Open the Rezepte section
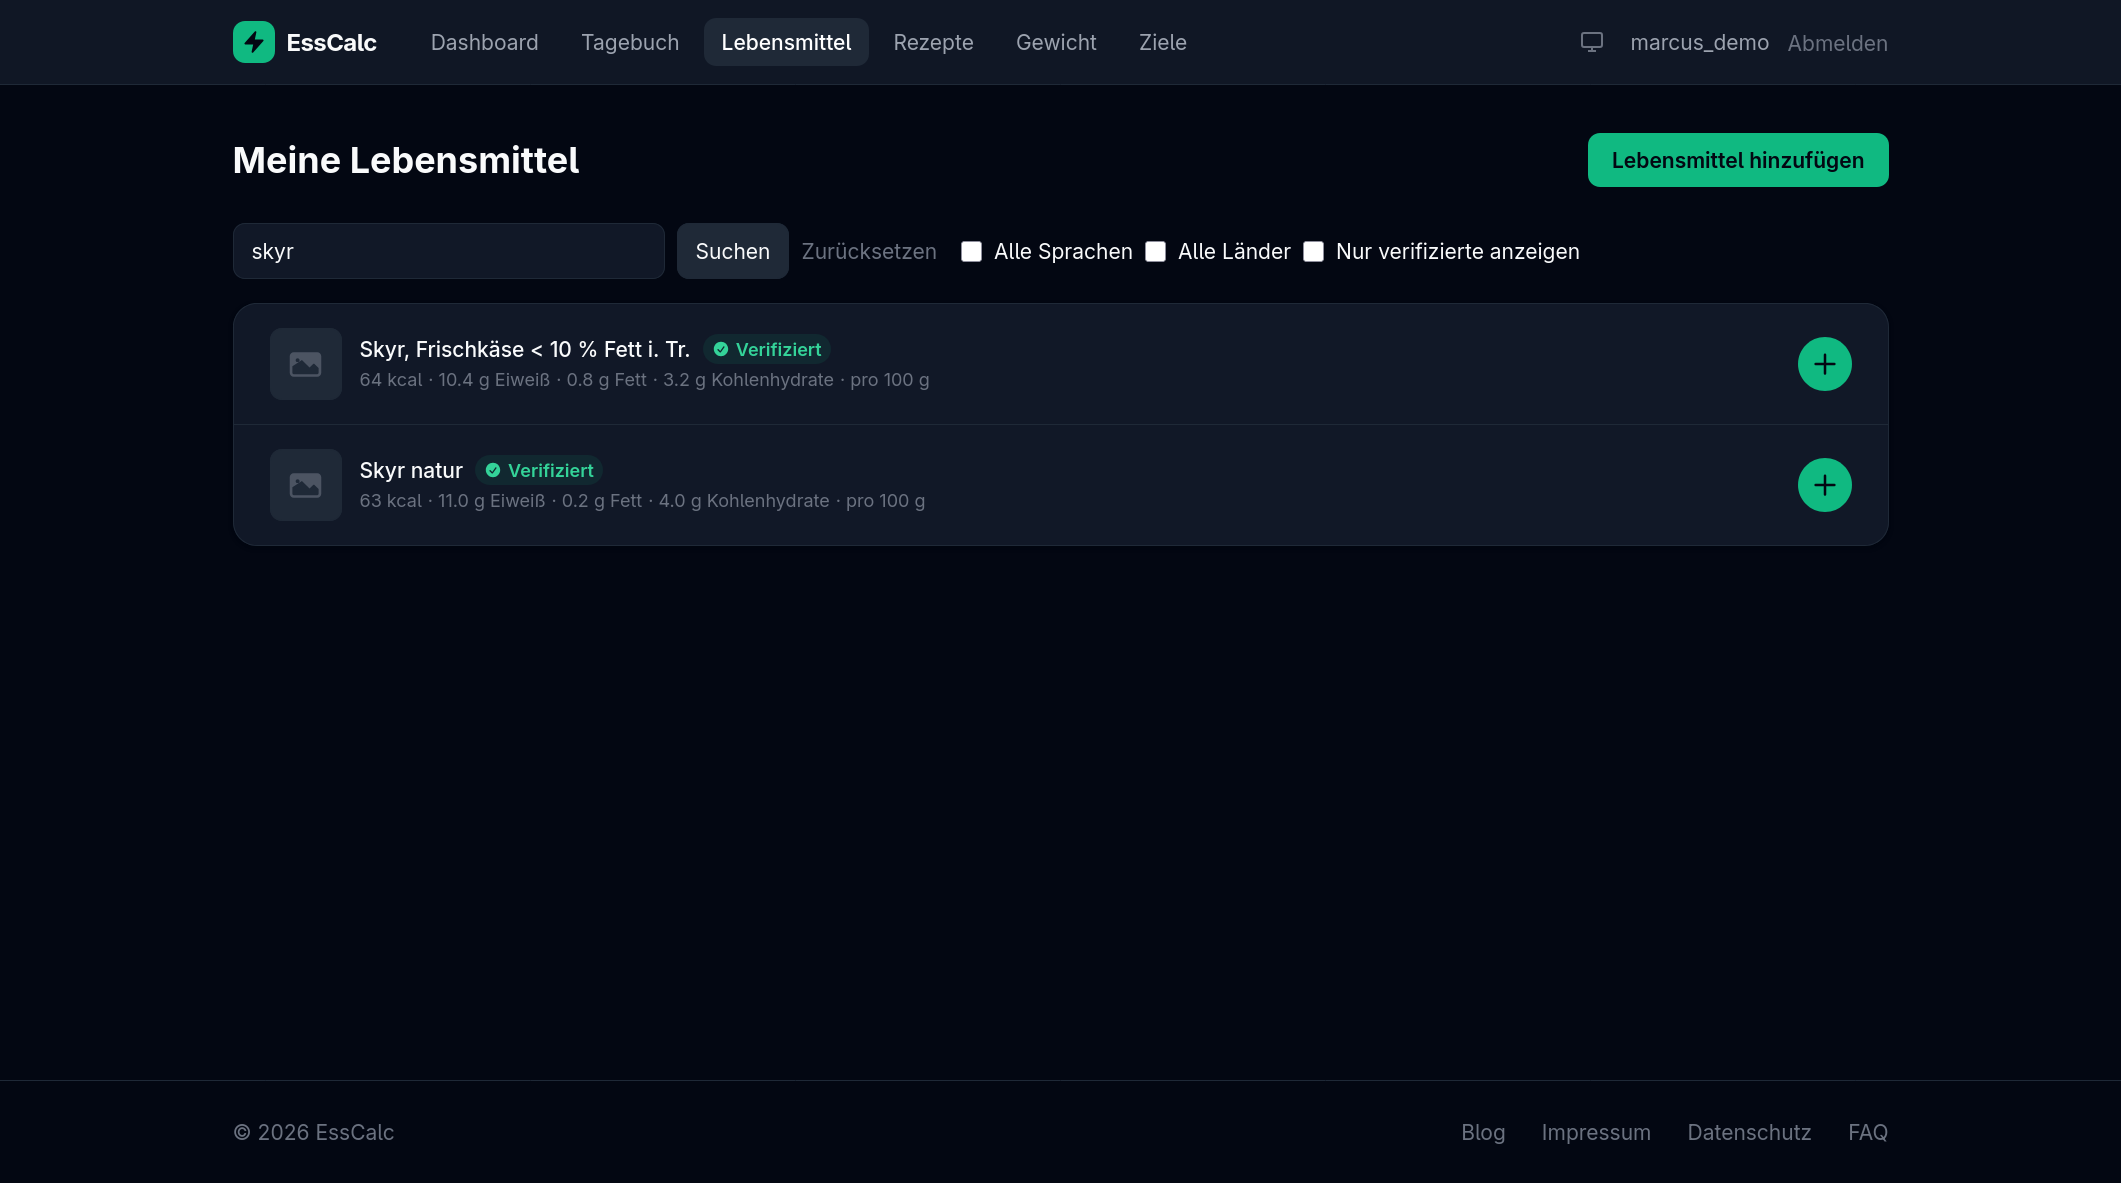 [933, 42]
